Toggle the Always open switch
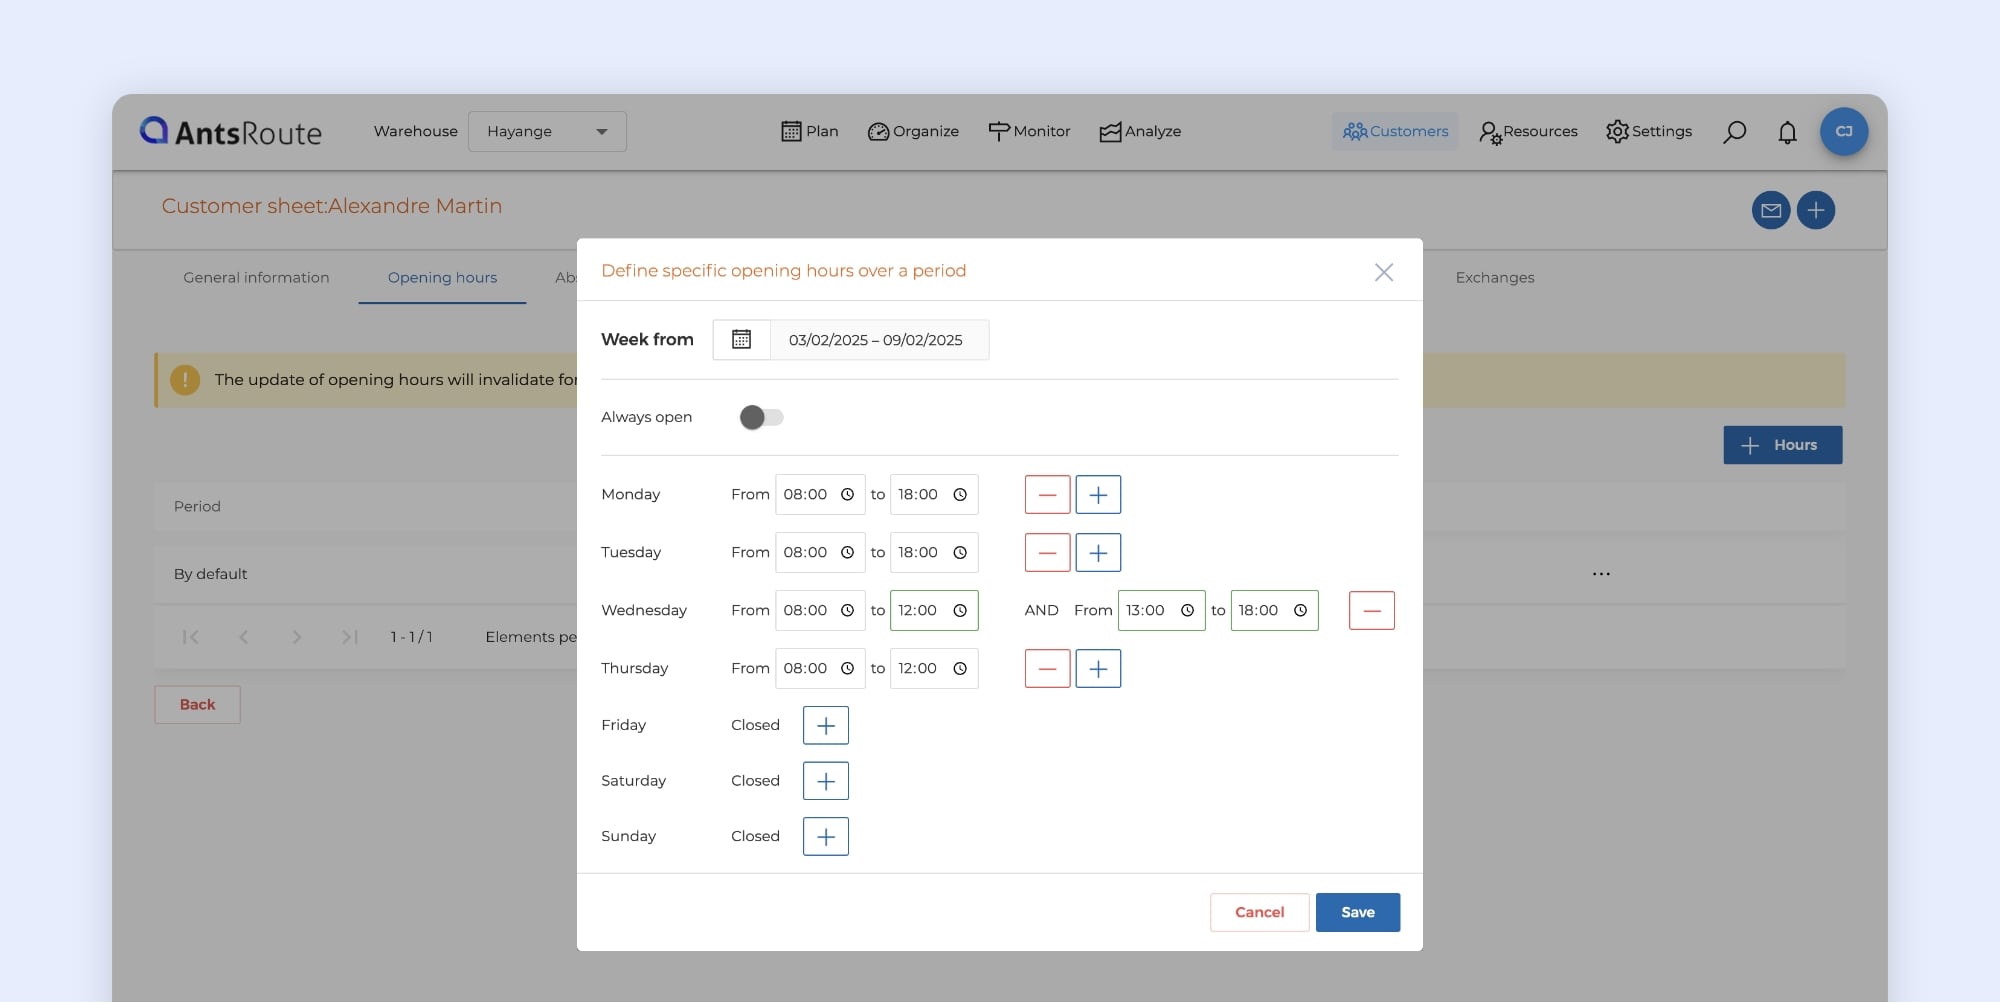The height and width of the screenshot is (1003, 2000). tap(761, 418)
